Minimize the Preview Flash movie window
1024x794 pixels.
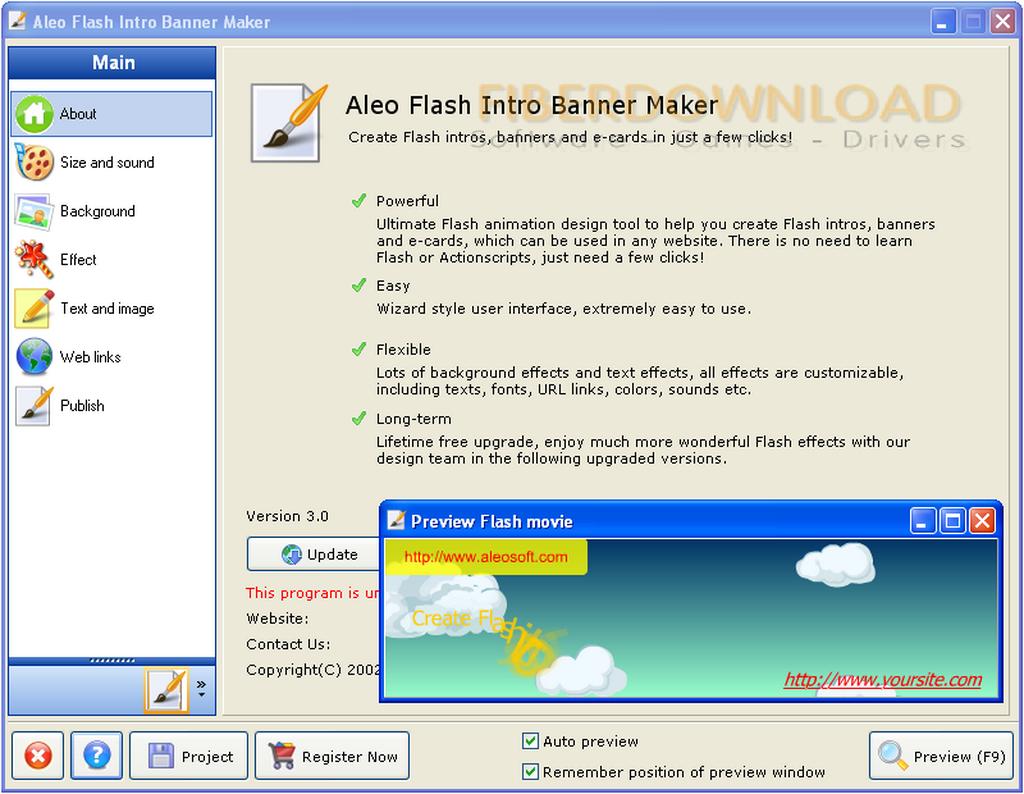pos(923,521)
